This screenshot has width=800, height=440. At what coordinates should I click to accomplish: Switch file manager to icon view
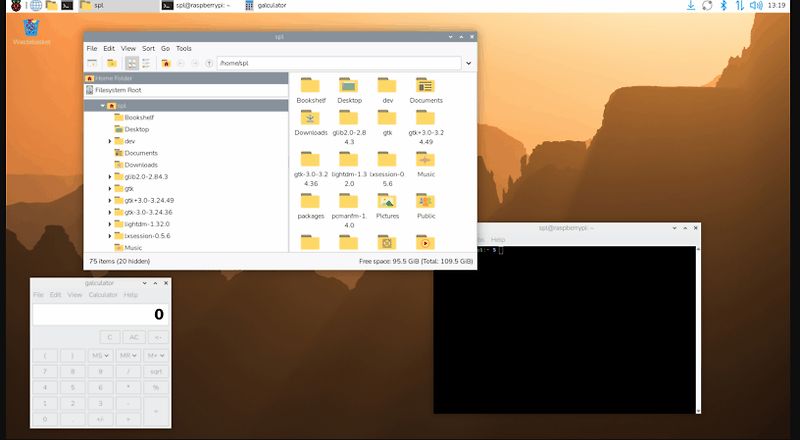coord(131,63)
